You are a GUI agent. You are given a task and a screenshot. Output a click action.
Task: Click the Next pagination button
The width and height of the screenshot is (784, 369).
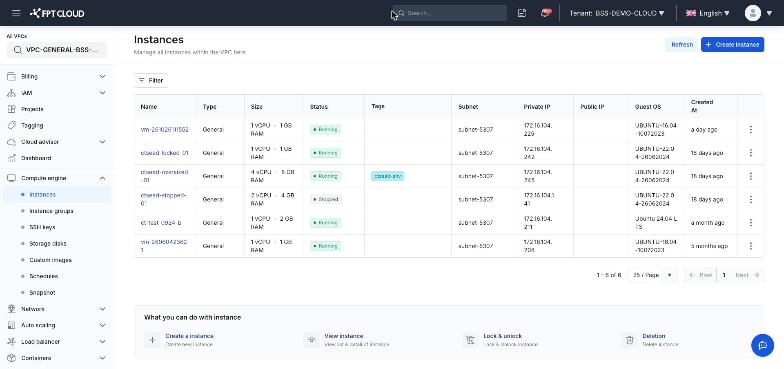tap(748, 275)
